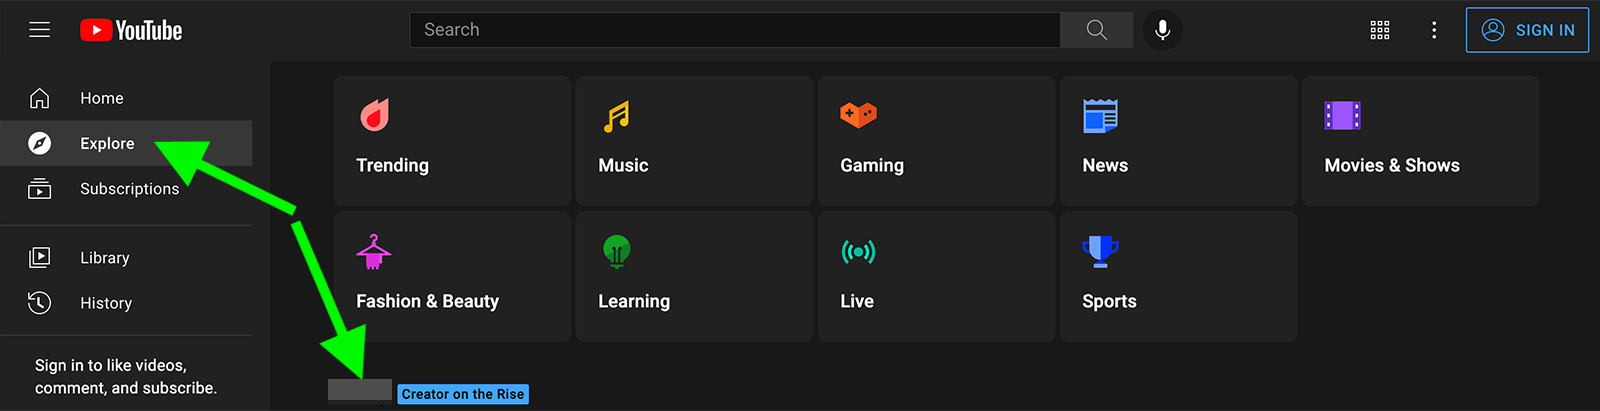Click the Creator on the Rise badge

(x=463, y=394)
